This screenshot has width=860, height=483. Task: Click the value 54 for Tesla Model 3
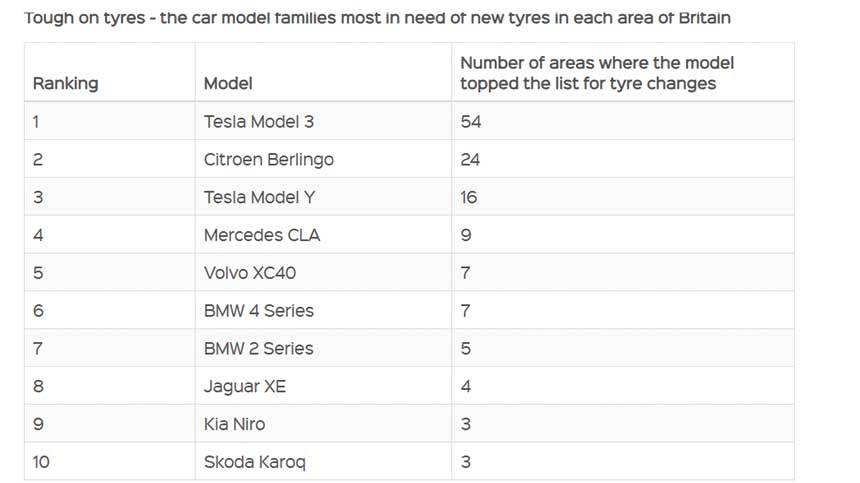tap(471, 122)
